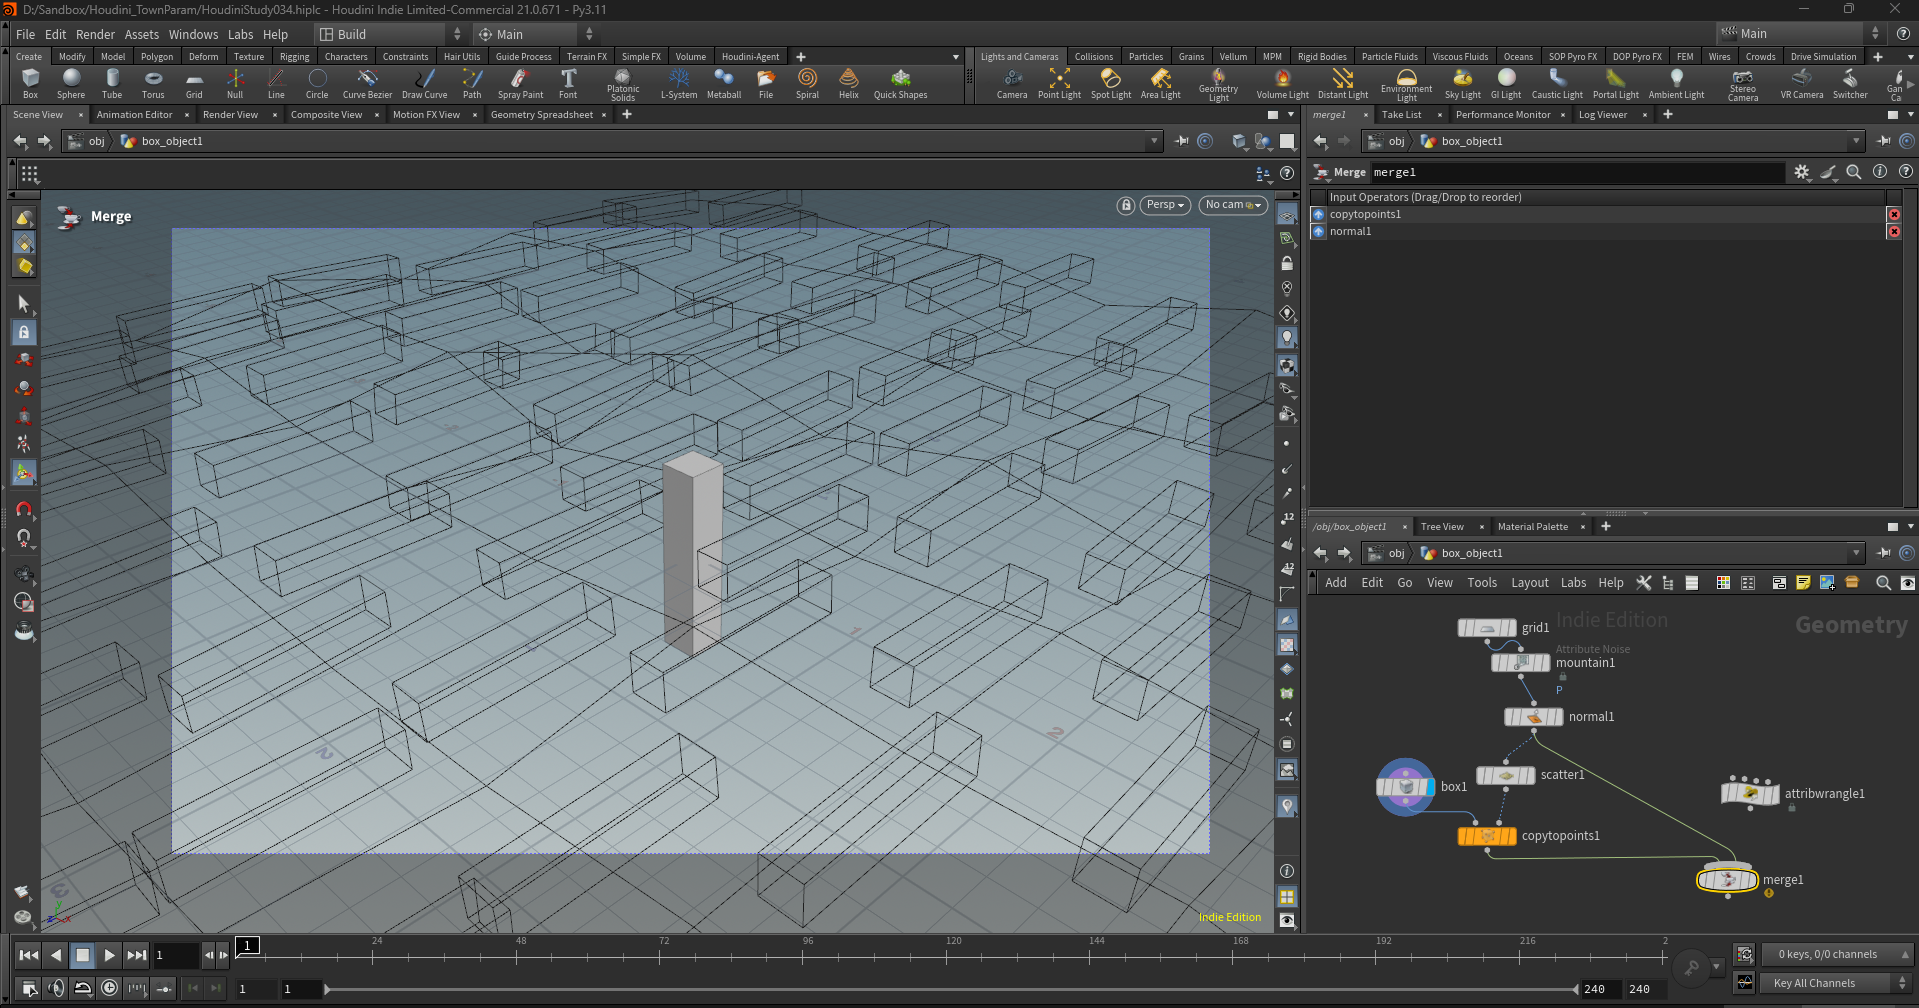Select the copytopoints1 node

pyautogui.click(x=1486, y=836)
